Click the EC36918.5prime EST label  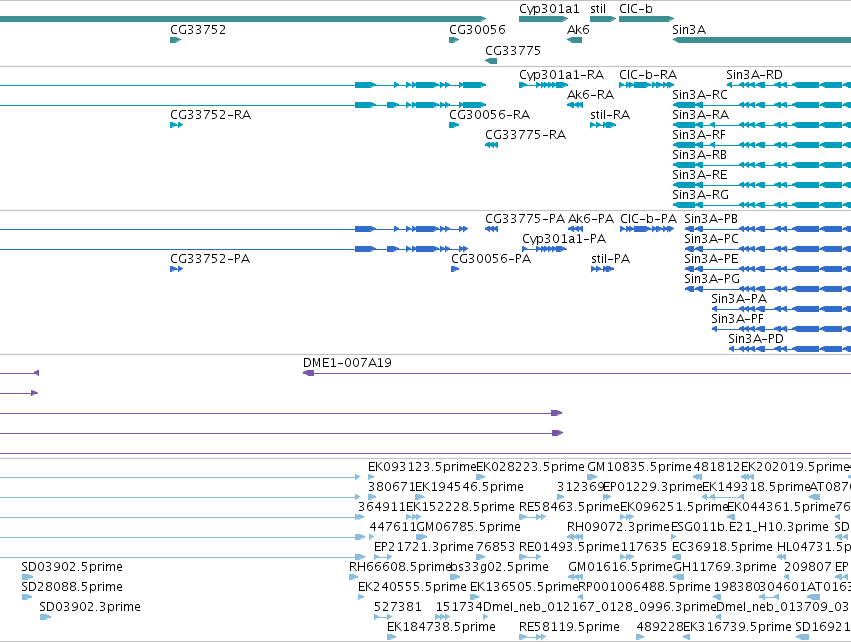click(x=722, y=546)
